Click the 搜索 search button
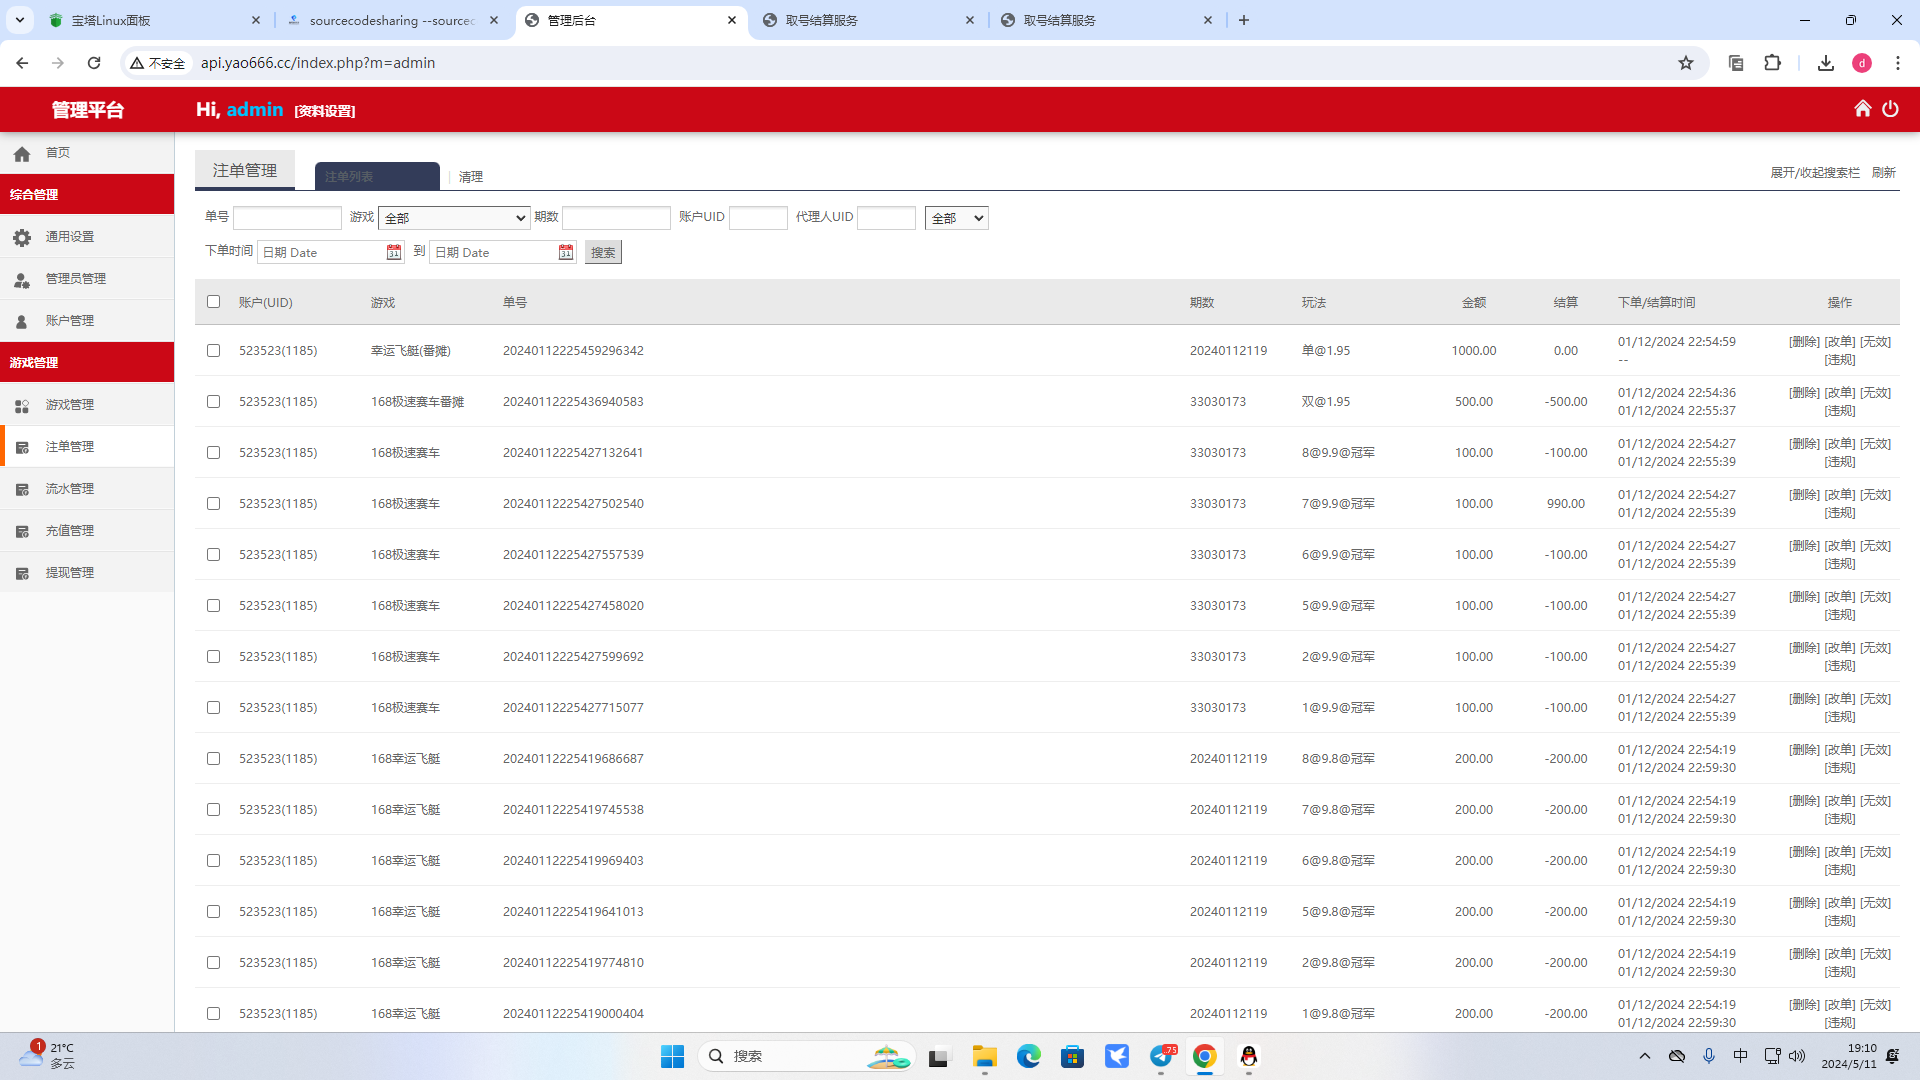 603,252
